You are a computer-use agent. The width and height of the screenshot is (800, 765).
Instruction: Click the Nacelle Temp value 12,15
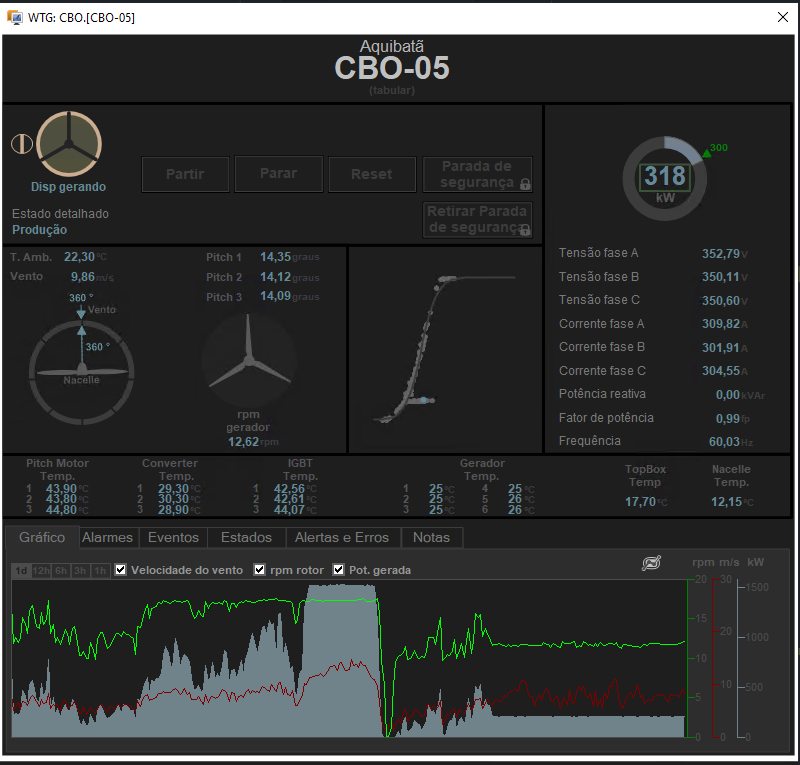pos(727,502)
